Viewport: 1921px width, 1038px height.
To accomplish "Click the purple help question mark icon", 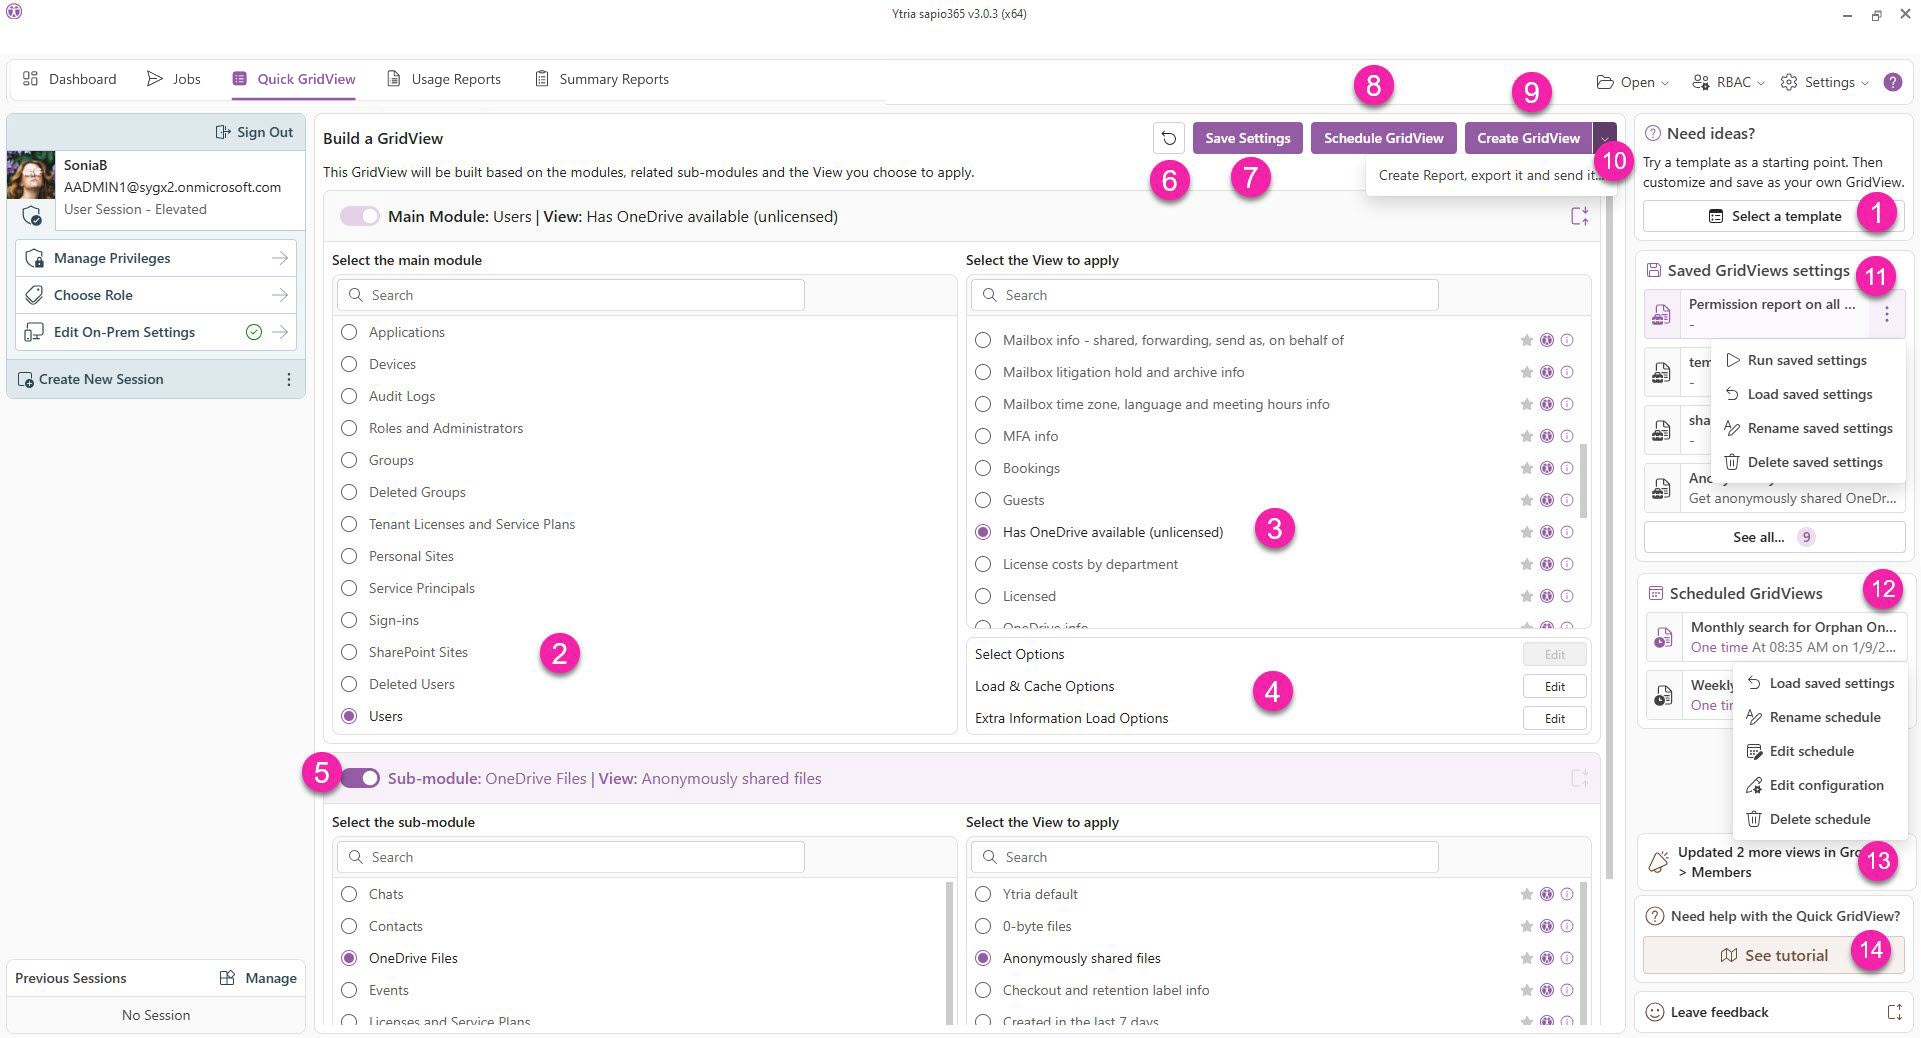I will tap(1892, 82).
